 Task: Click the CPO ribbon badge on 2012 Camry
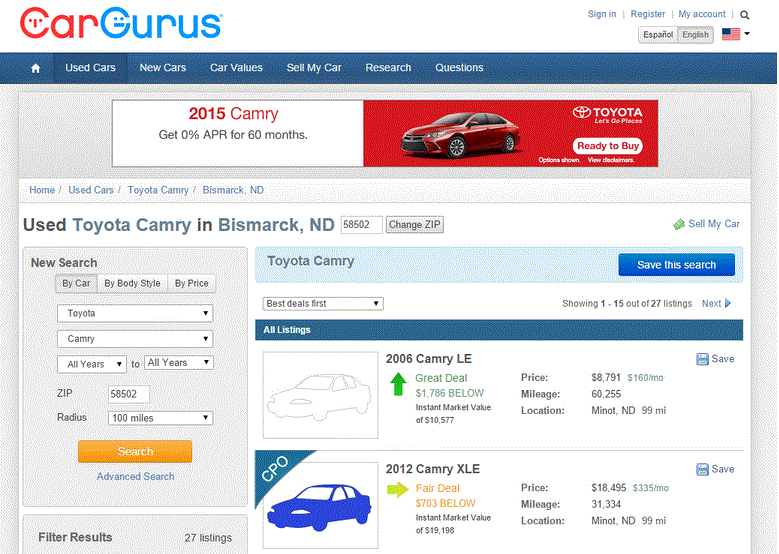(x=276, y=469)
